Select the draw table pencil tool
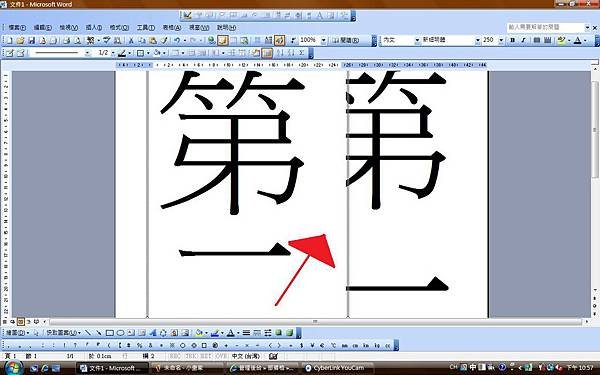Viewport: 600px width, 375px height. click(9, 53)
